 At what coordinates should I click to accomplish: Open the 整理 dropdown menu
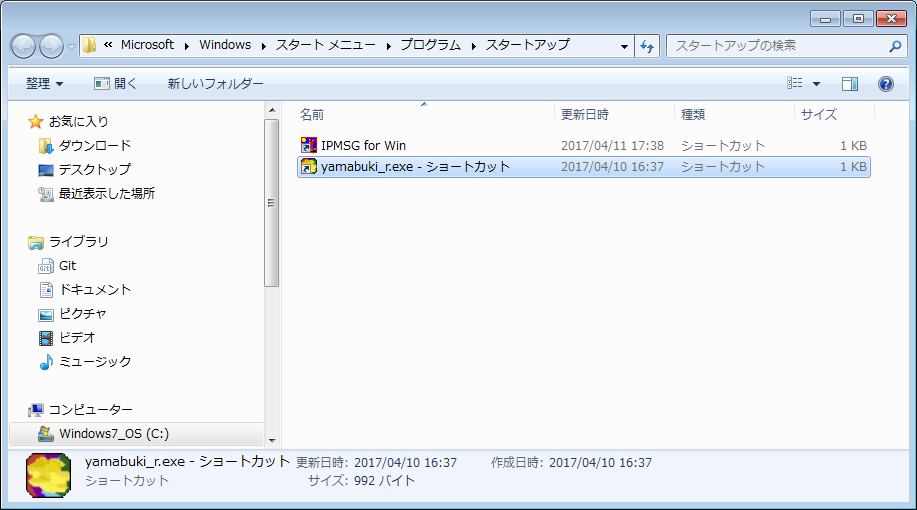coord(44,84)
